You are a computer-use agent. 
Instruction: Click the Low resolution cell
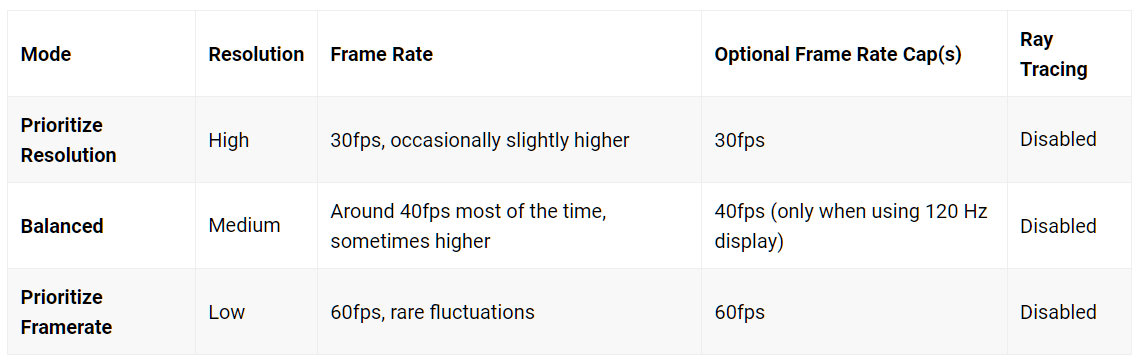(x=227, y=313)
